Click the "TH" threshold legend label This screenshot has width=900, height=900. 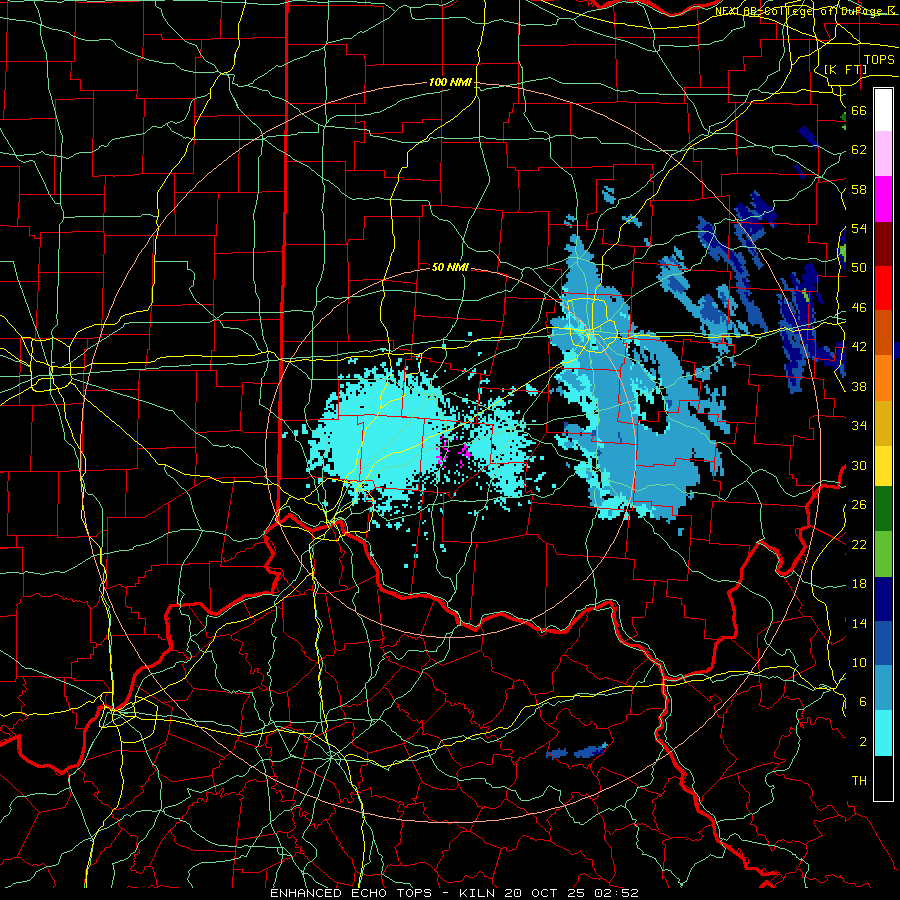coord(859,781)
